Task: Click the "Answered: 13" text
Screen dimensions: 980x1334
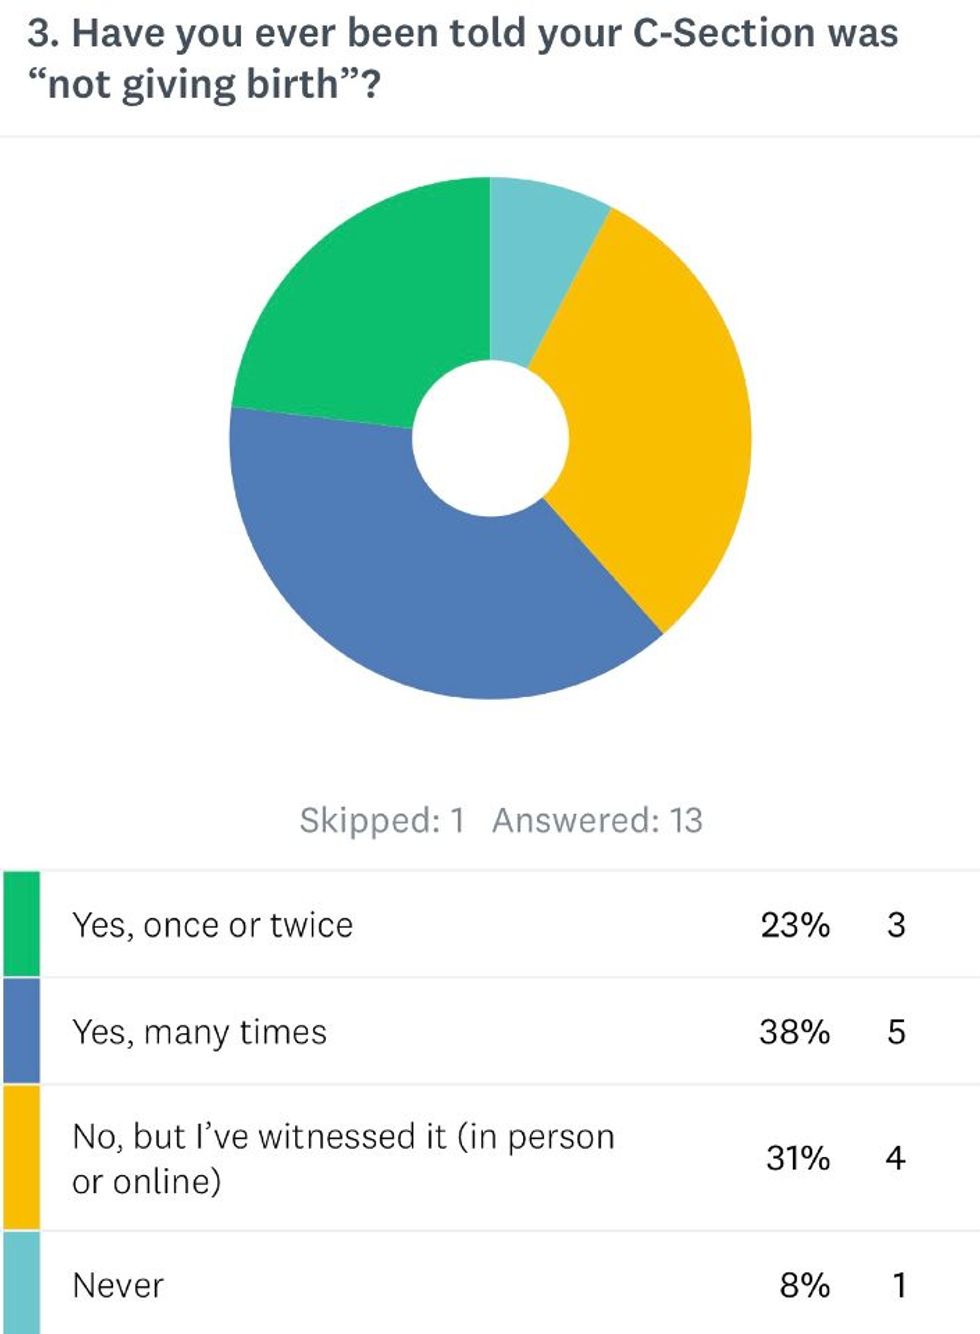Action: tap(597, 820)
